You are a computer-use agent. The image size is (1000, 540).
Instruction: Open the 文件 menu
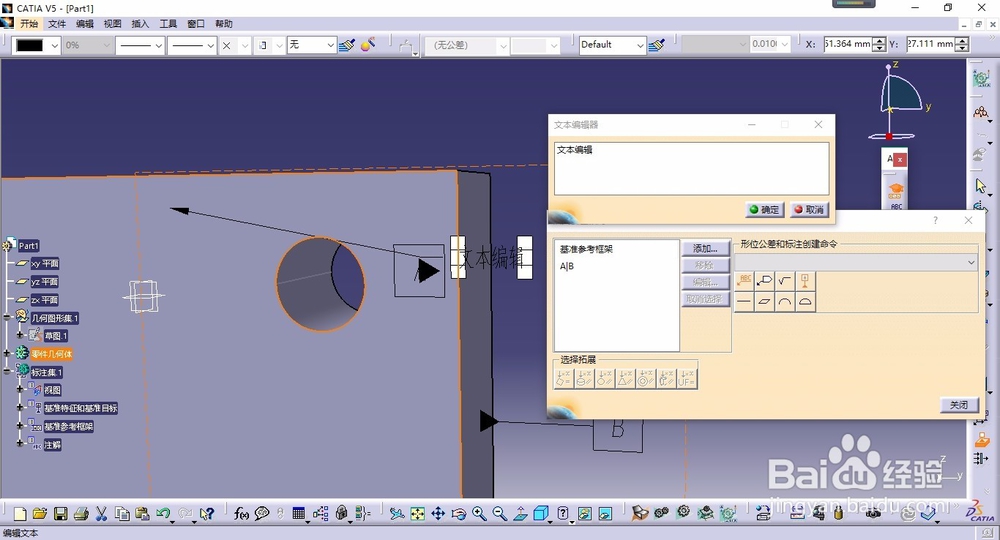pos(57,24)
